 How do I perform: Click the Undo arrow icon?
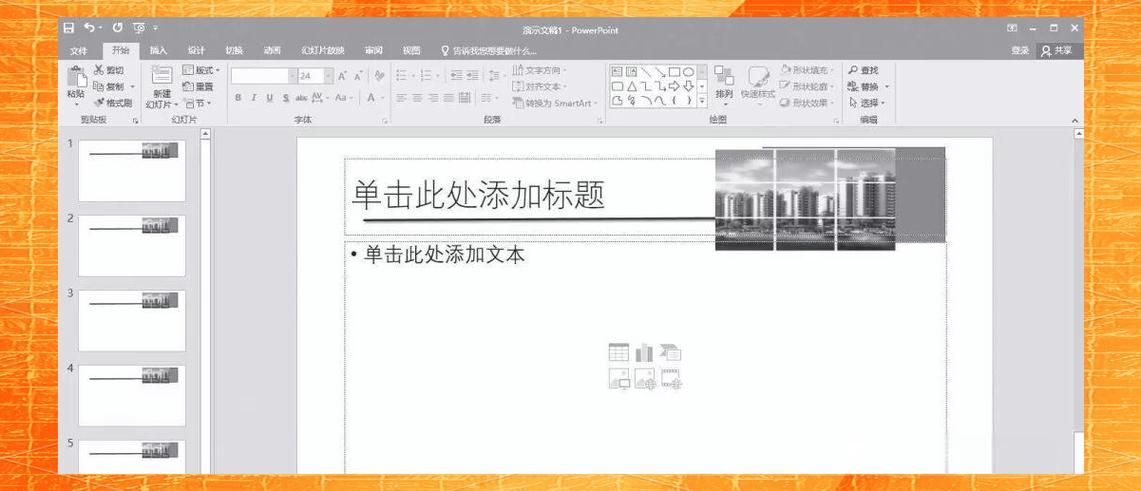point(89,28)
